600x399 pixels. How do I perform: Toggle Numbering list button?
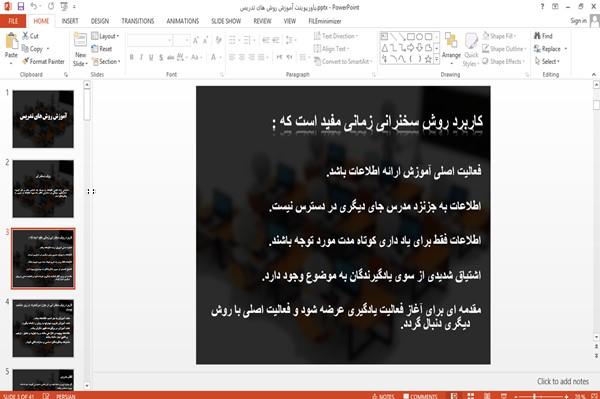pyautogui.click(x=247, y=40)
